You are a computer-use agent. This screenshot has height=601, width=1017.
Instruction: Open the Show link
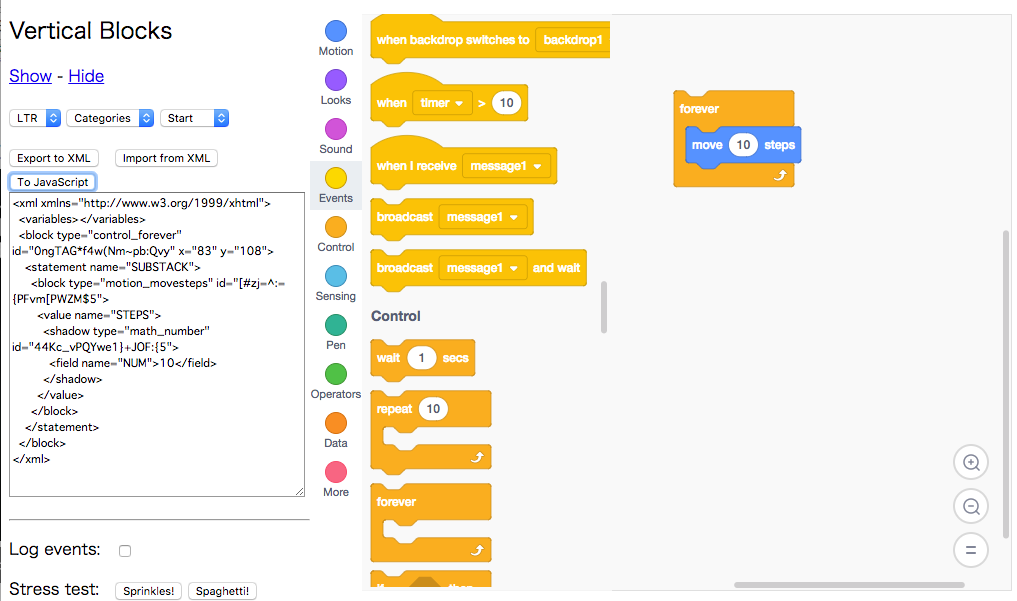coord(30,76)
